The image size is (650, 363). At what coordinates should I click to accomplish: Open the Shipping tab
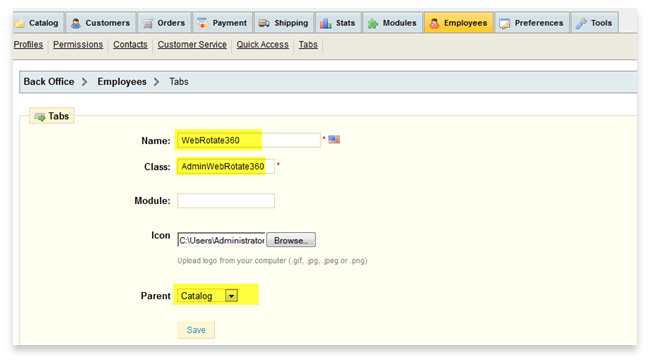(284, 22)
